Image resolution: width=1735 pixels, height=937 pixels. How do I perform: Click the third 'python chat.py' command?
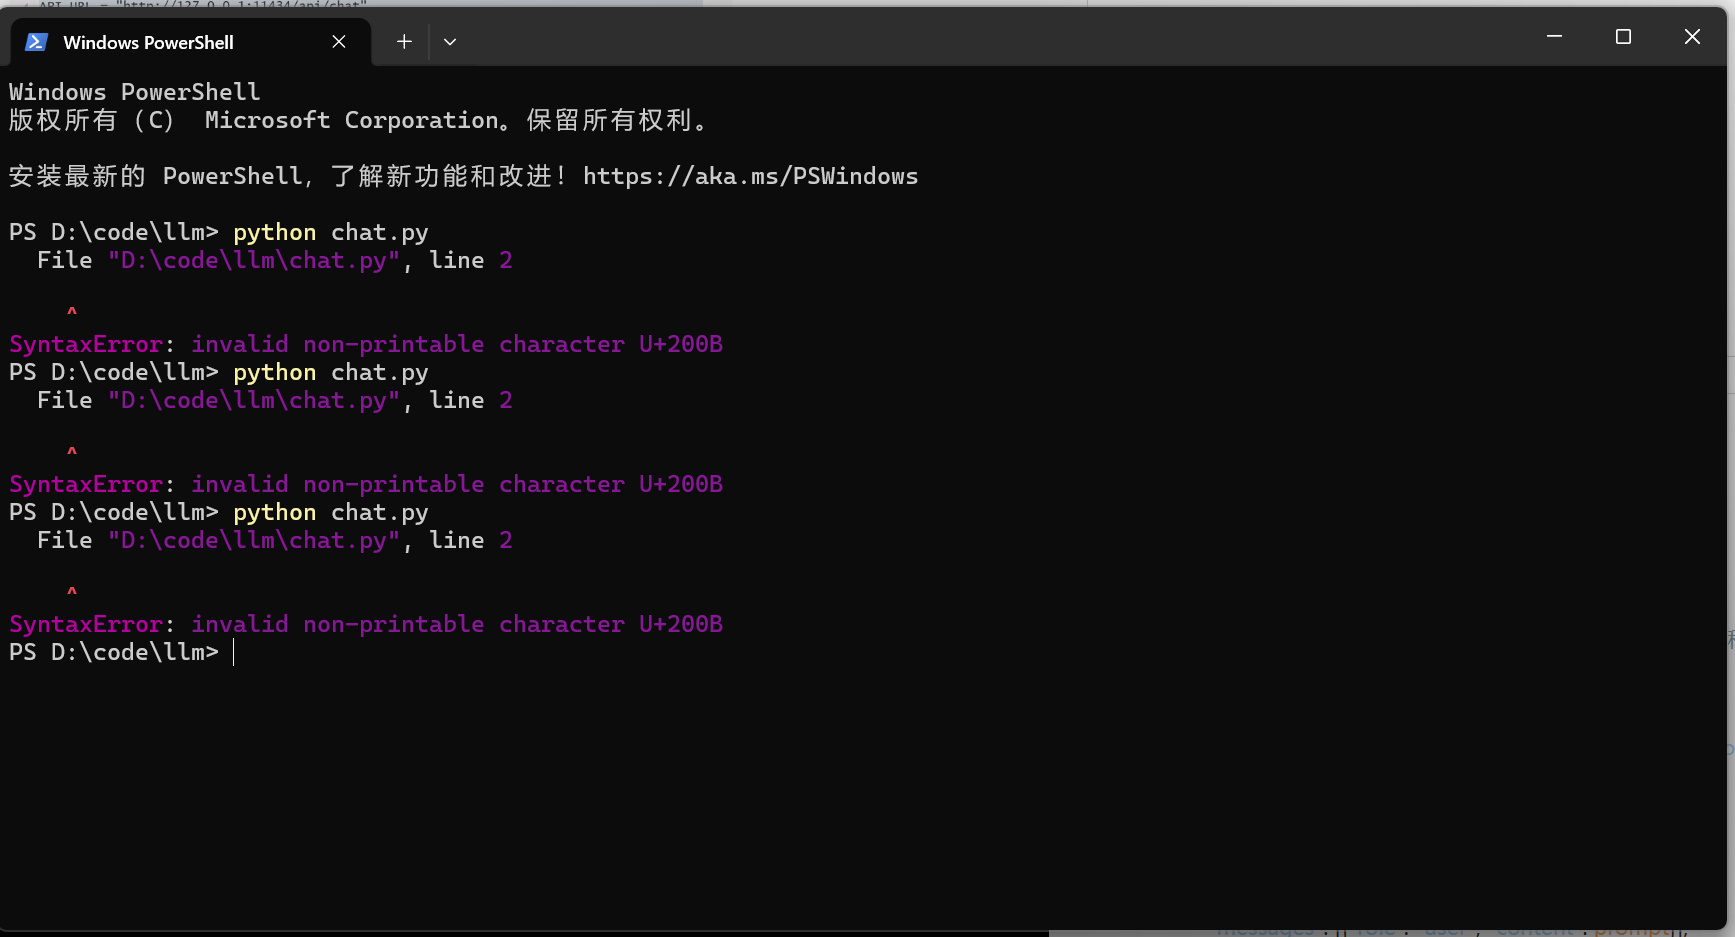pos(330,512)
